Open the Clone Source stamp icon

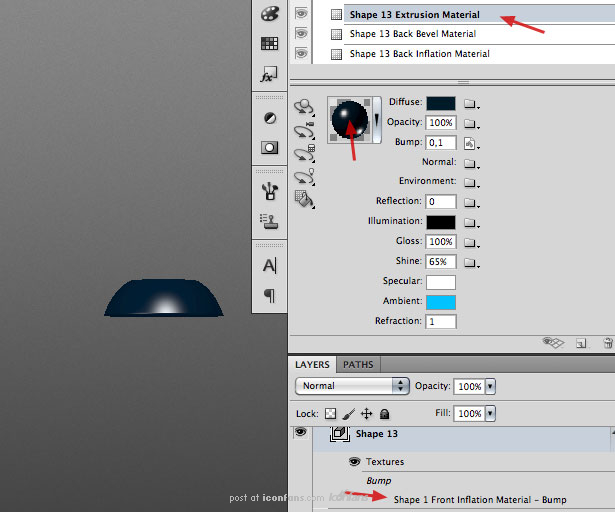coord(269,221)
